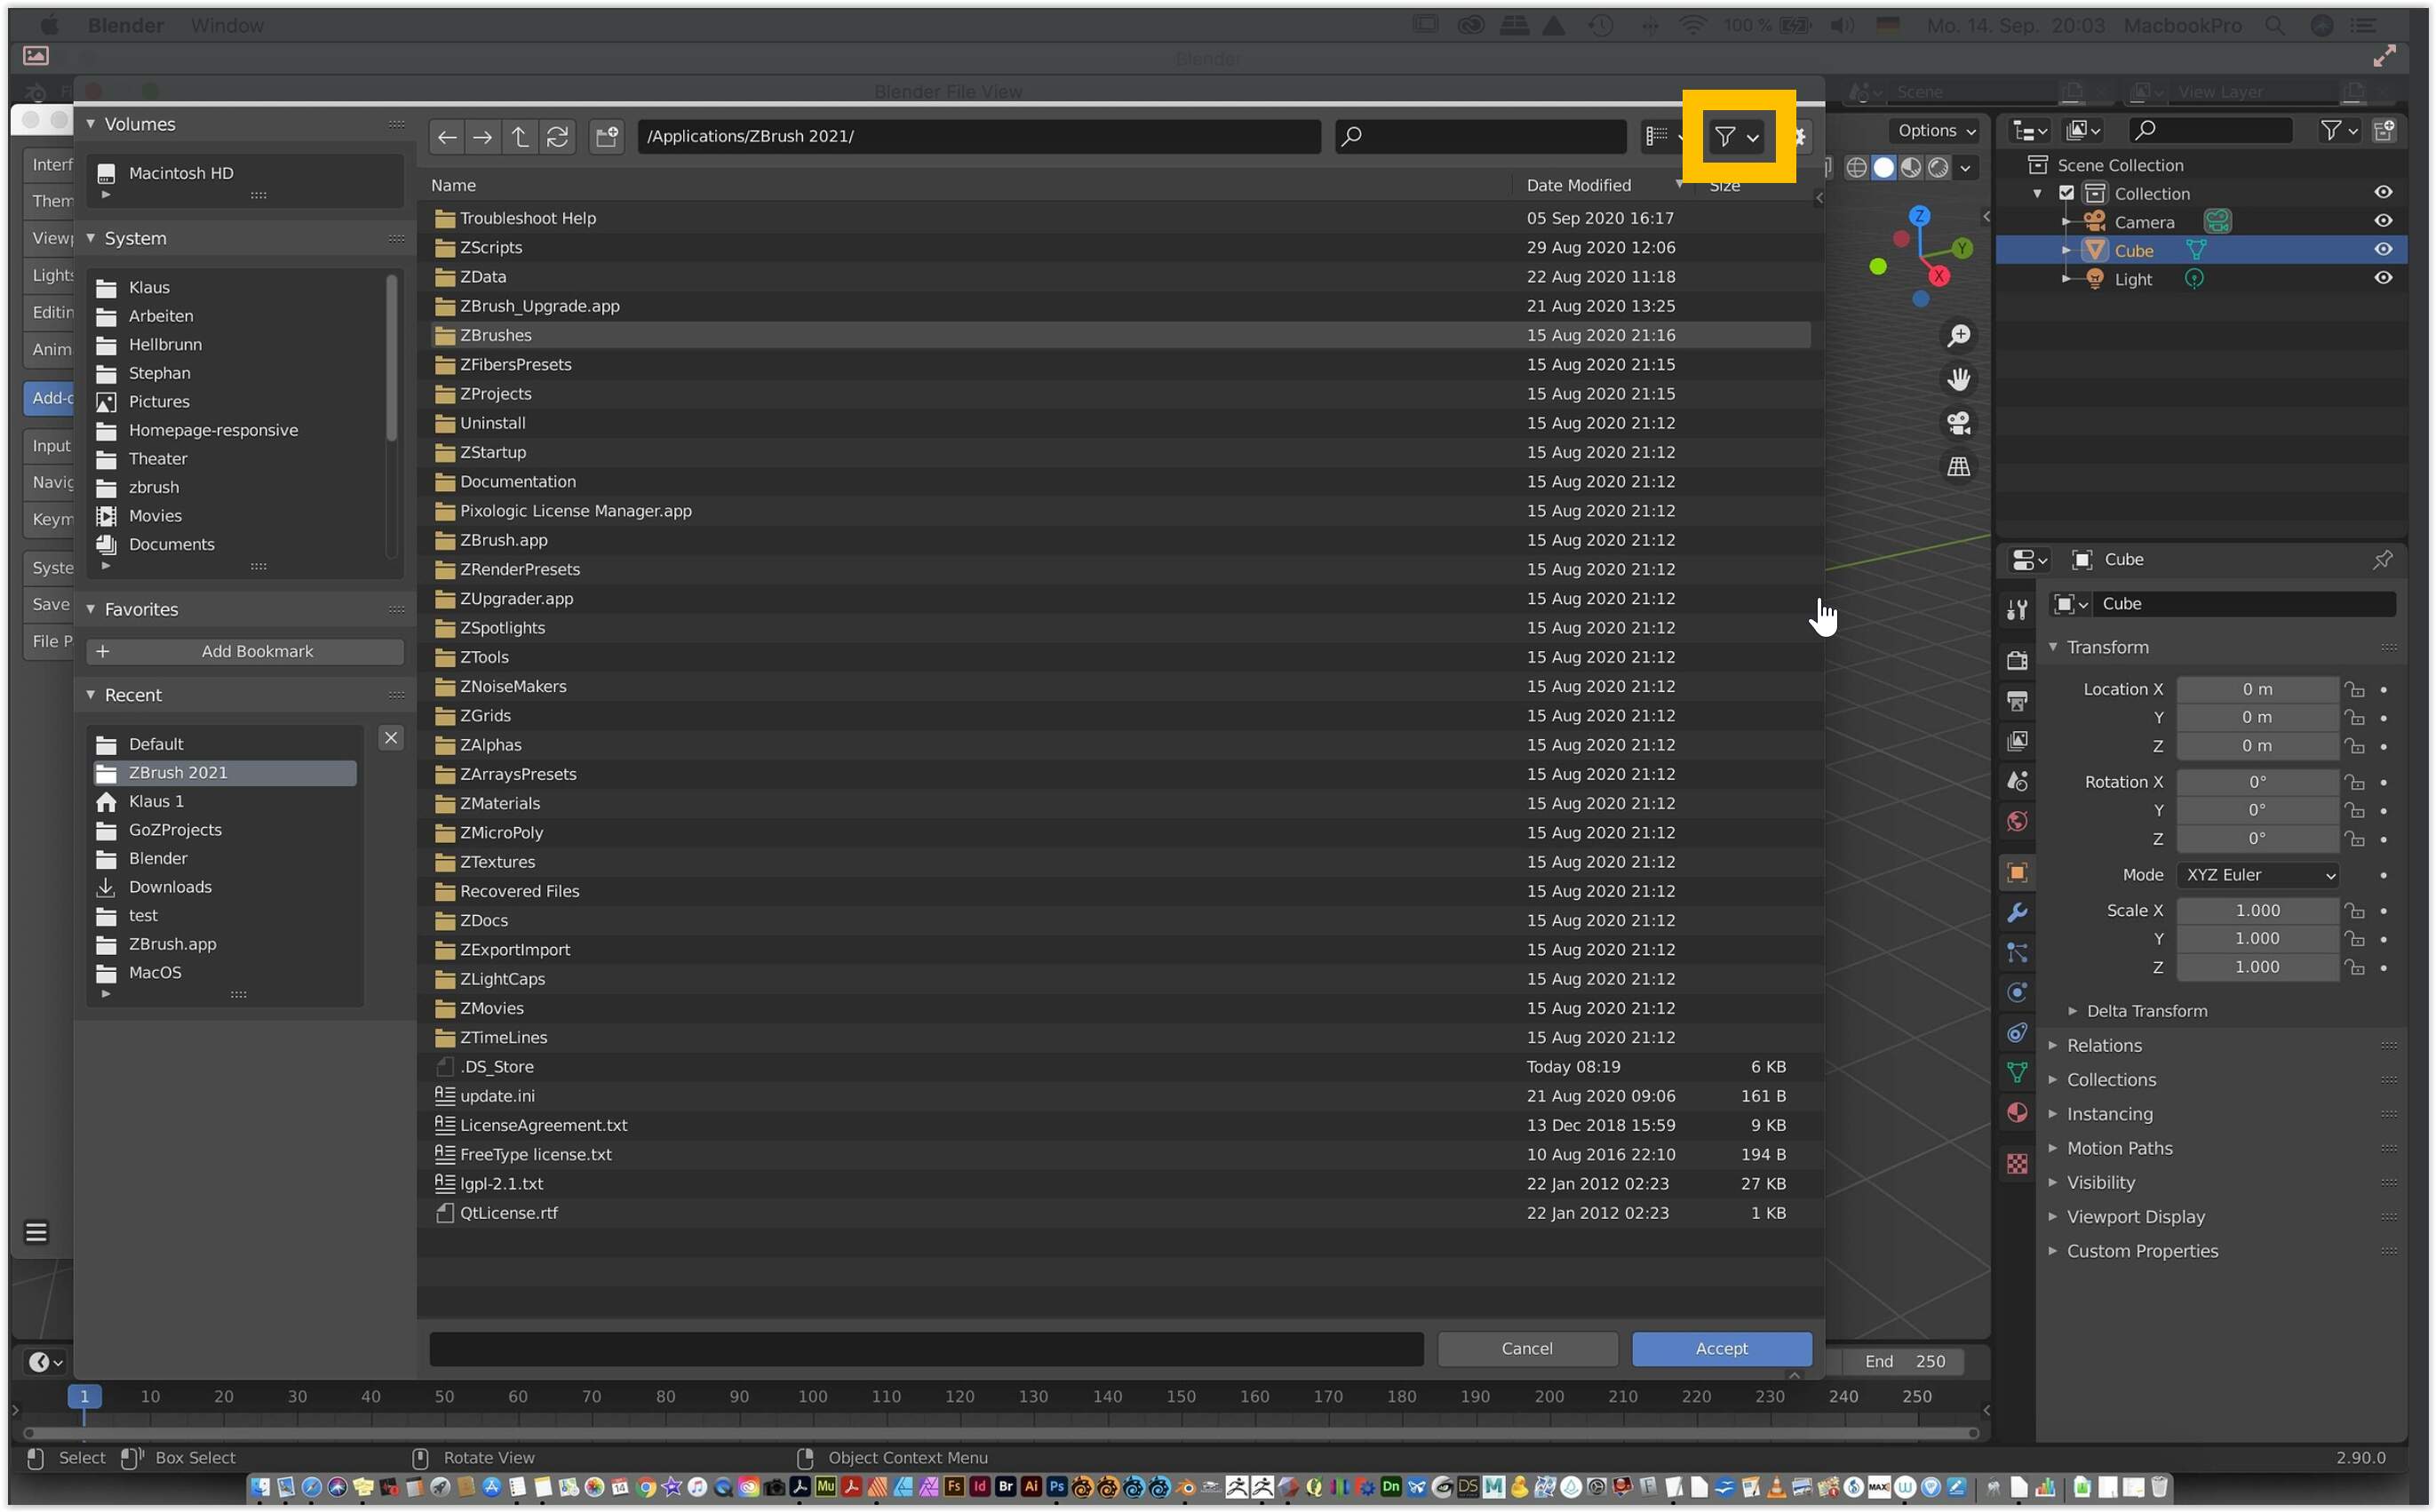Toggle camera view icon in viewport
Screen dimensions: 2436x1512
(x=1958, y=423)
